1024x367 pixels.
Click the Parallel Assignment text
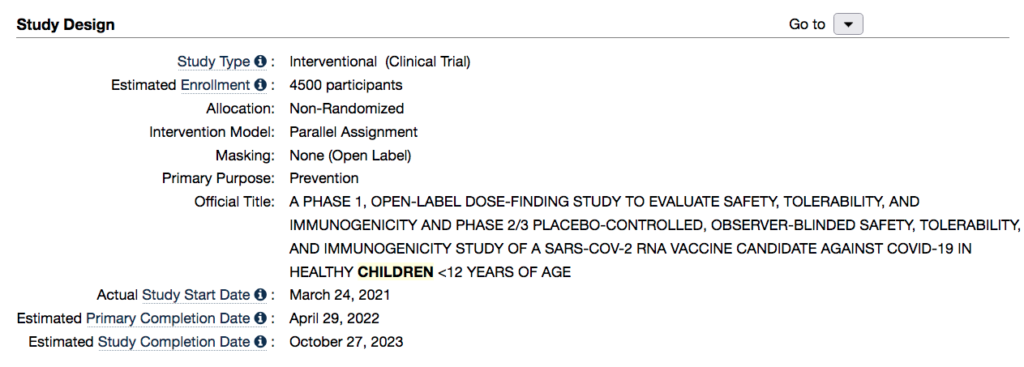(353, 132)
